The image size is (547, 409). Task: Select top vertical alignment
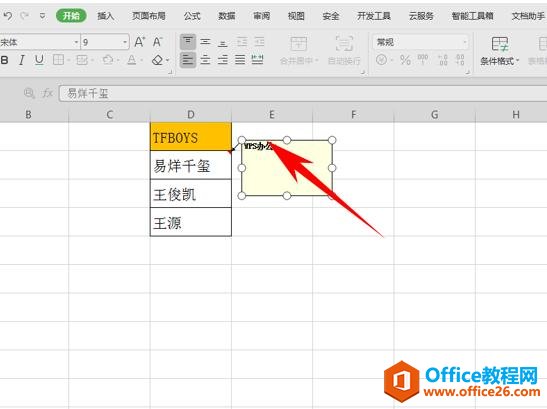coord(188,42)
